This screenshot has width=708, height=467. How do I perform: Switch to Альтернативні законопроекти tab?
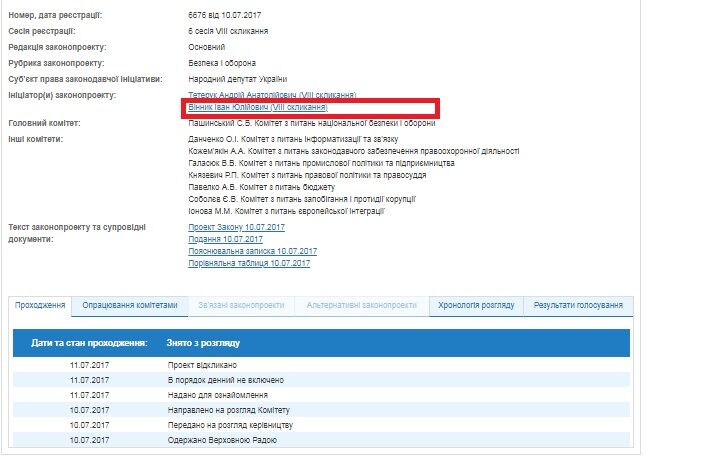pos(361,305)
